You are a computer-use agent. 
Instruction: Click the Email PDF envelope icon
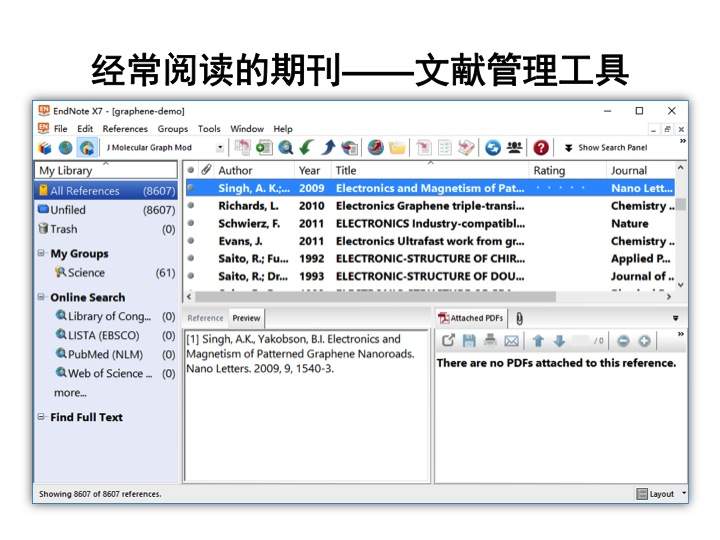click(511, 341)
